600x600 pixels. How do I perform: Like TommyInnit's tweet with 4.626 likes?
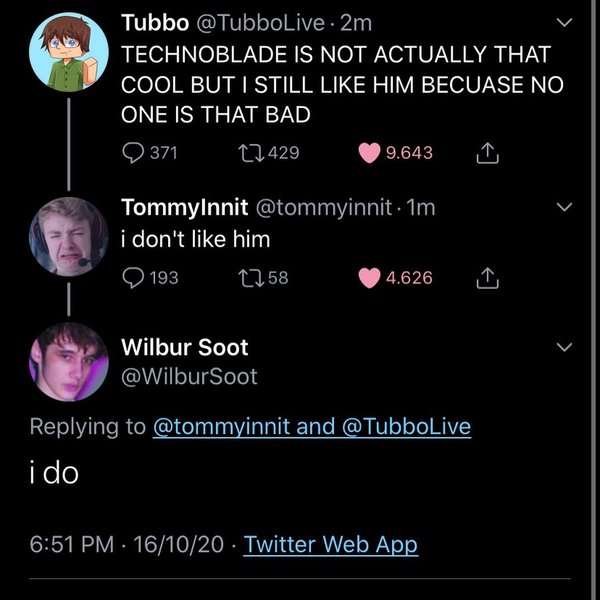[x=370, y=277]
